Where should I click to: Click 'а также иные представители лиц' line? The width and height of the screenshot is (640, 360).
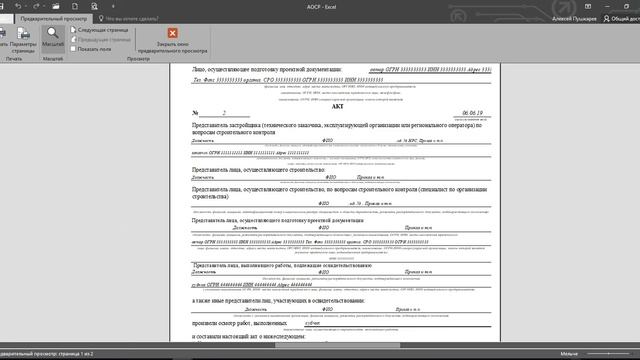point(278,301)
